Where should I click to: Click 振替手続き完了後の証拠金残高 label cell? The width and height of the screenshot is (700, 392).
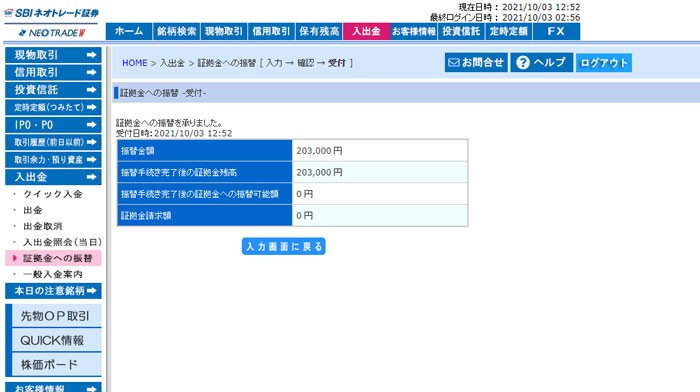(205, 172)
